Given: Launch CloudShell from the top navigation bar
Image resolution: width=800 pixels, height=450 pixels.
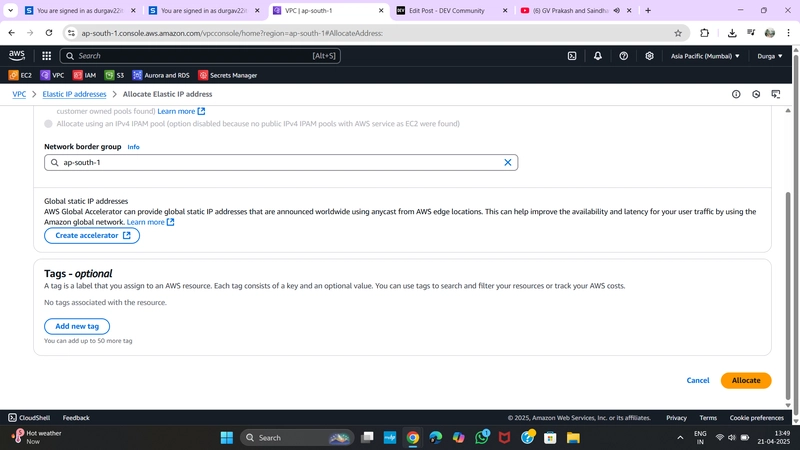Looking at the screenshot, I should [x=572, y=56].
